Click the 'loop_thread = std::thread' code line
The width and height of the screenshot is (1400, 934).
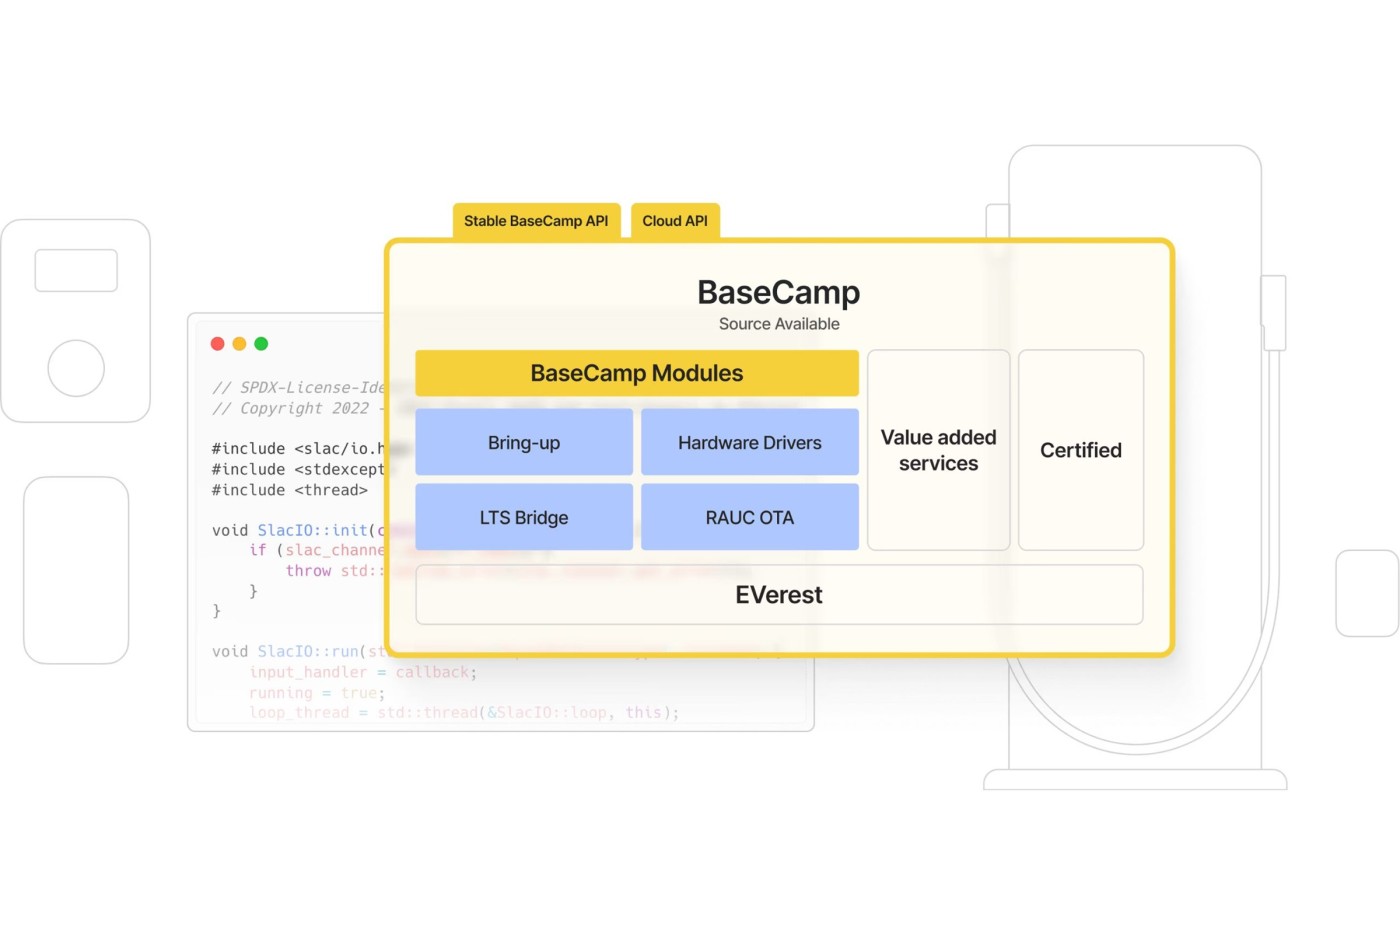(464, 713)
